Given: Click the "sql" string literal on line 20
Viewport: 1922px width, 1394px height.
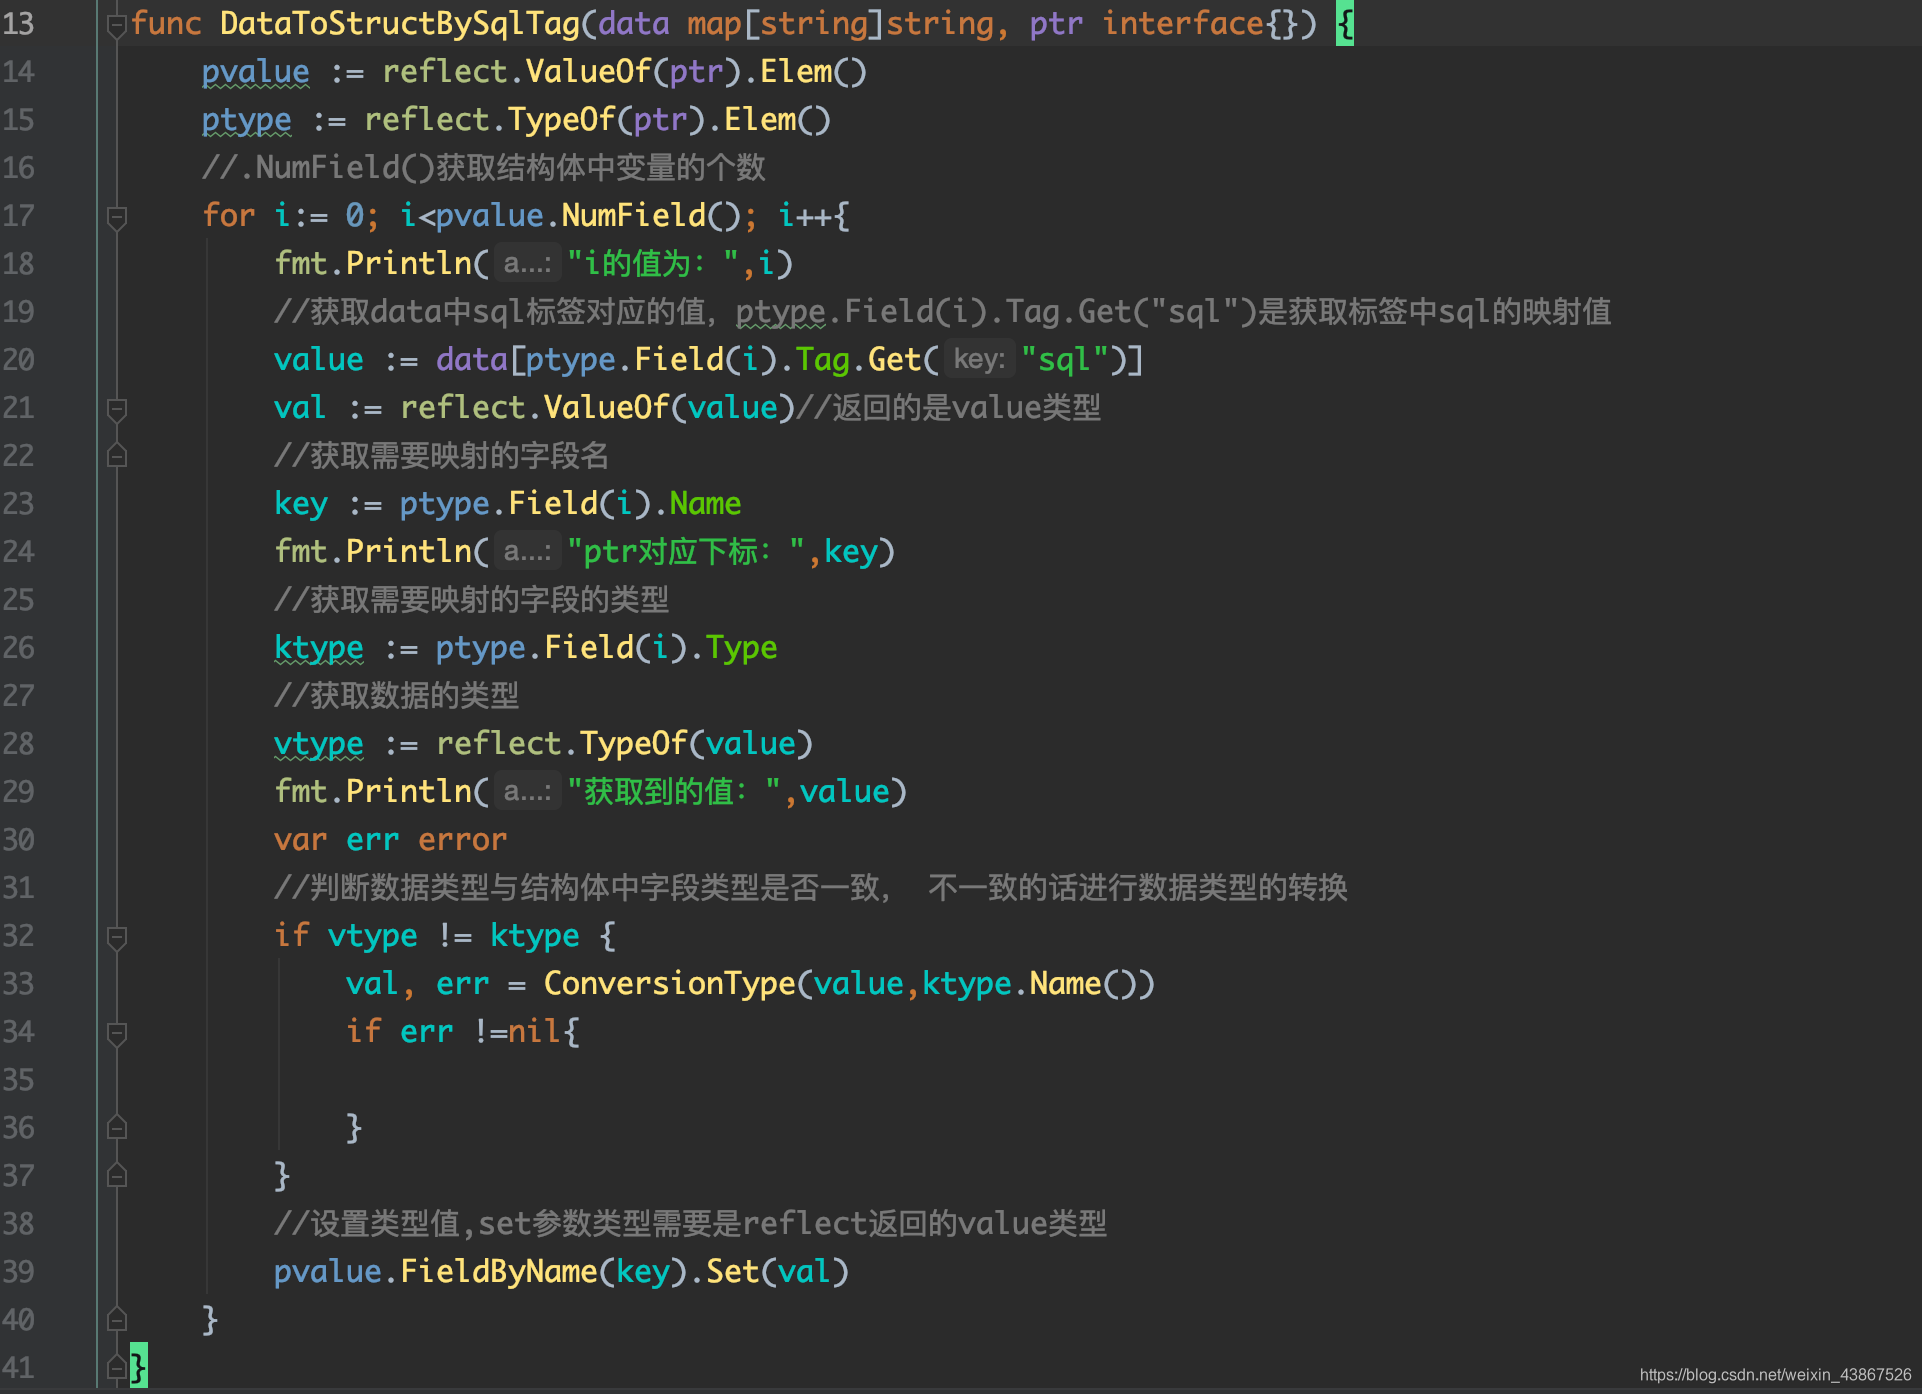Looking at the screenshot, I should [x=1065, y=360].
